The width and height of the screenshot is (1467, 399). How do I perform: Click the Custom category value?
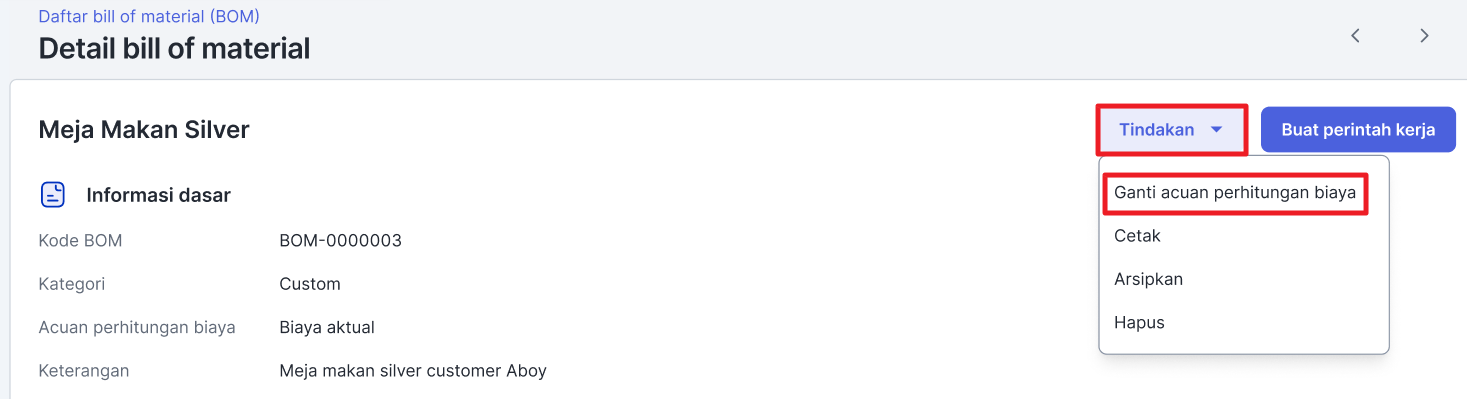[310, 284]
